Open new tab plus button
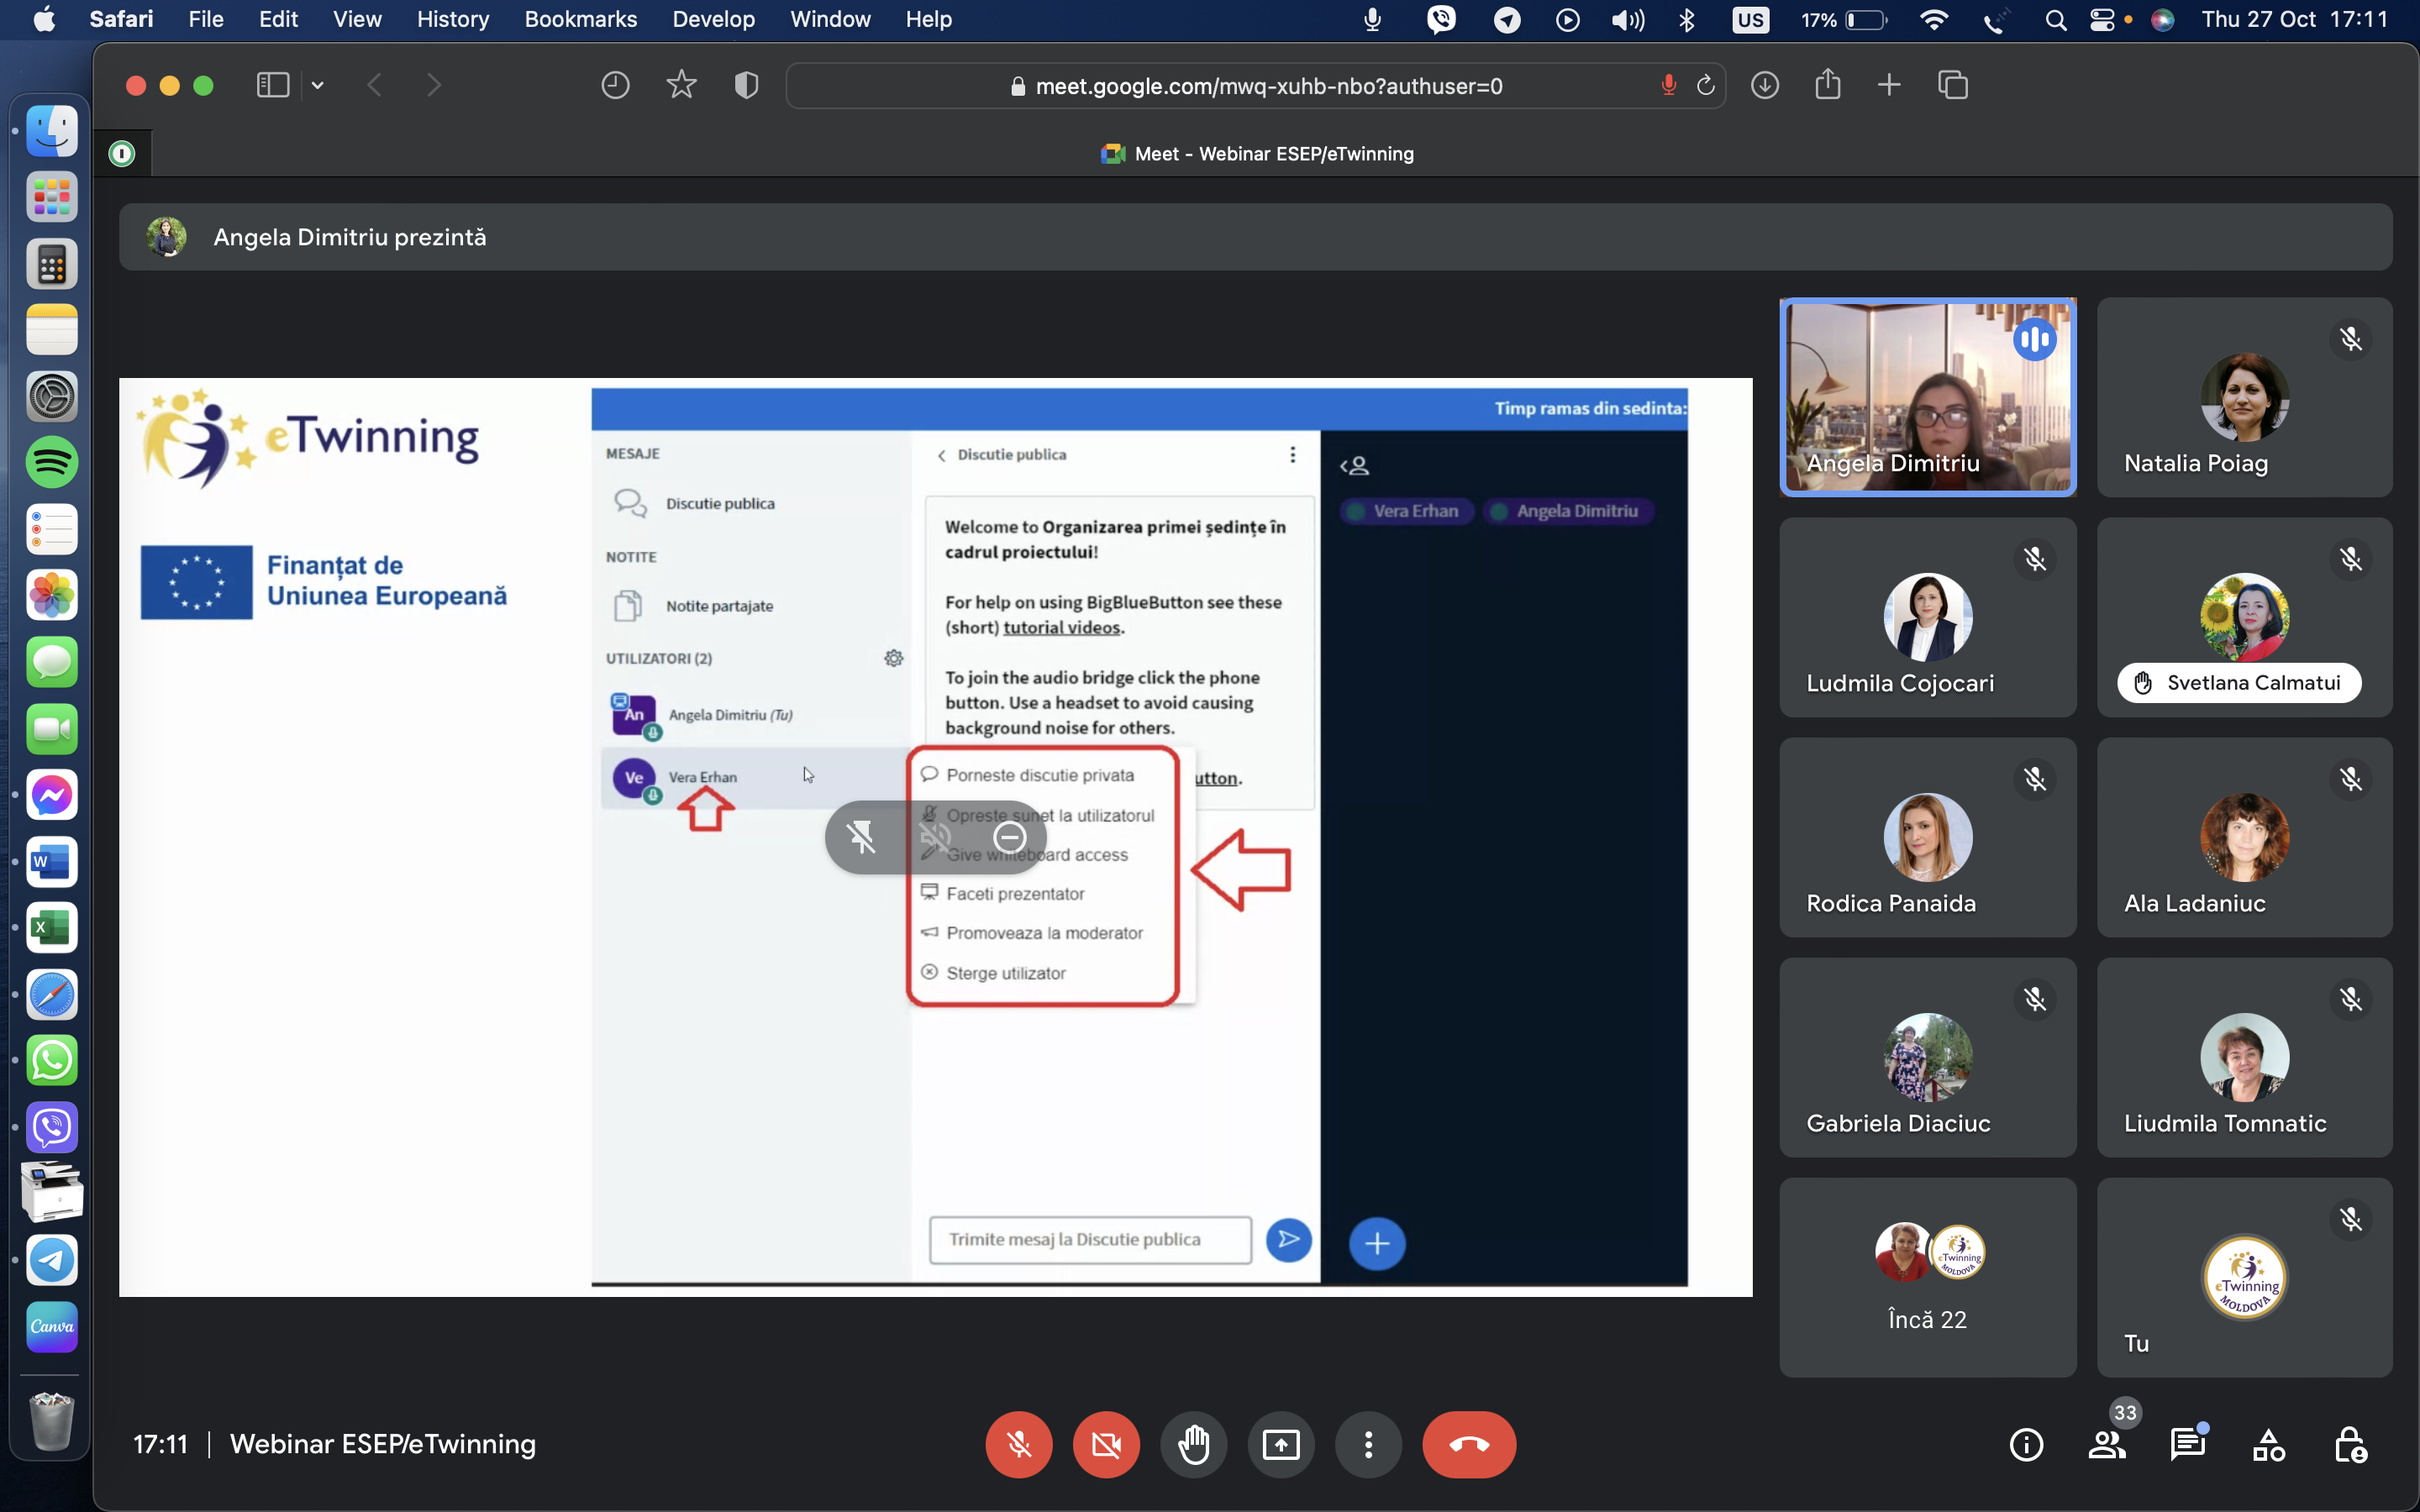The height and width of the screenshot is (1512, 2420). (x=1889, y=86)
